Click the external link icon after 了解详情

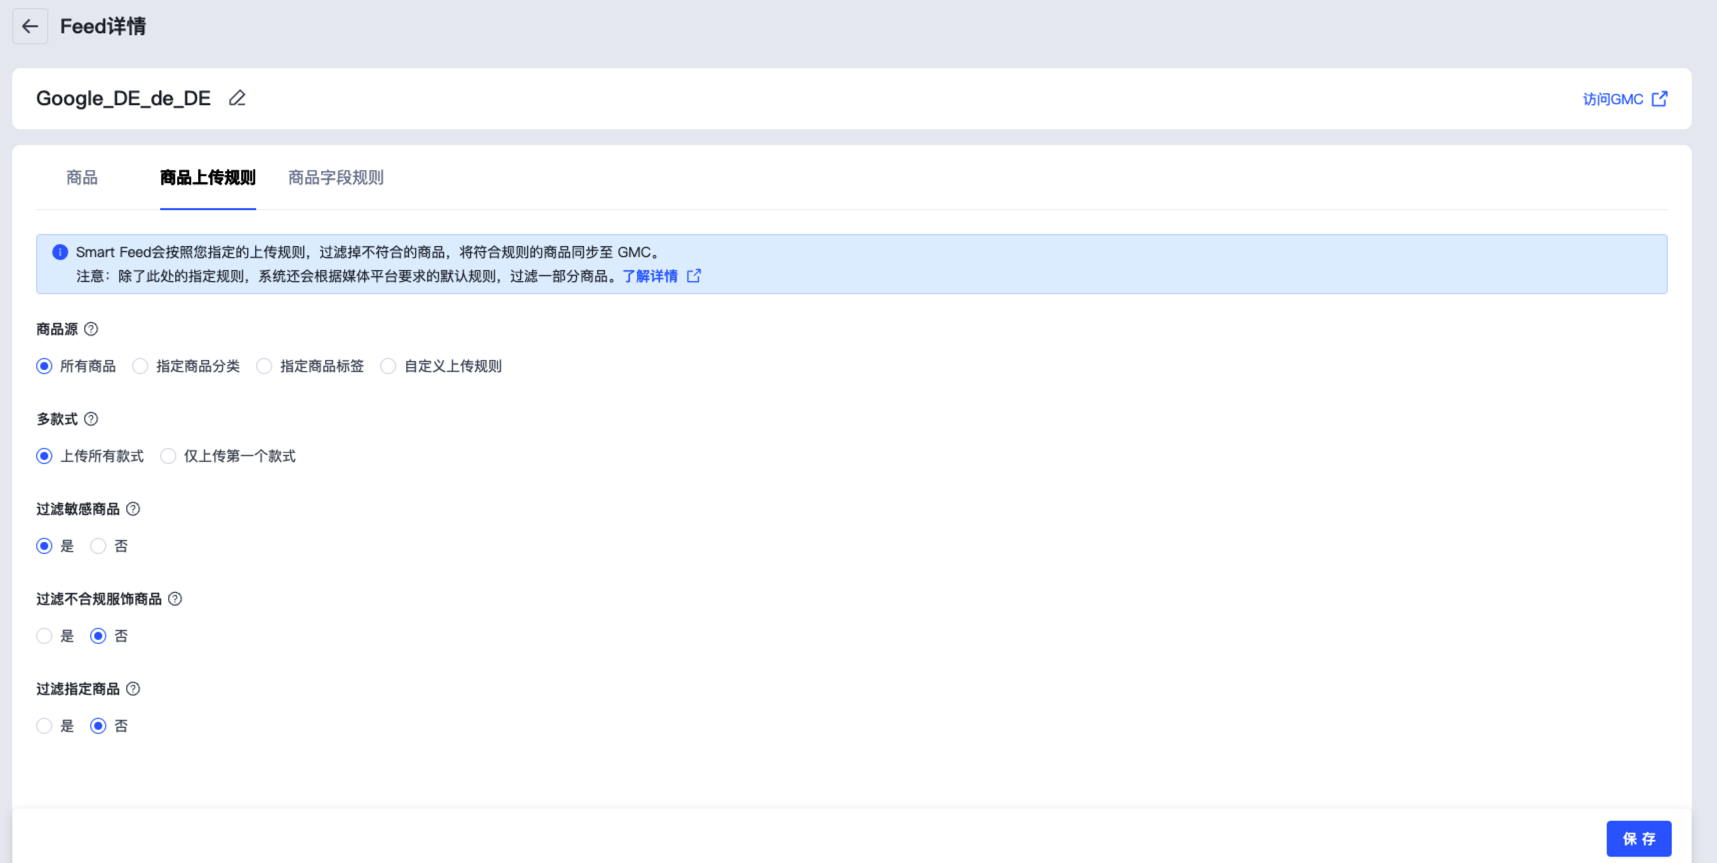click(694, 276)
